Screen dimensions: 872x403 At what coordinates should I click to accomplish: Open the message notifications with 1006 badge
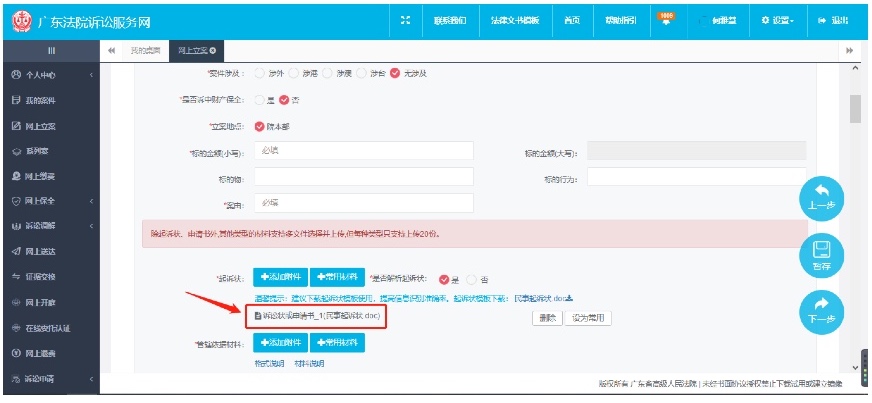tap(665, 19)
